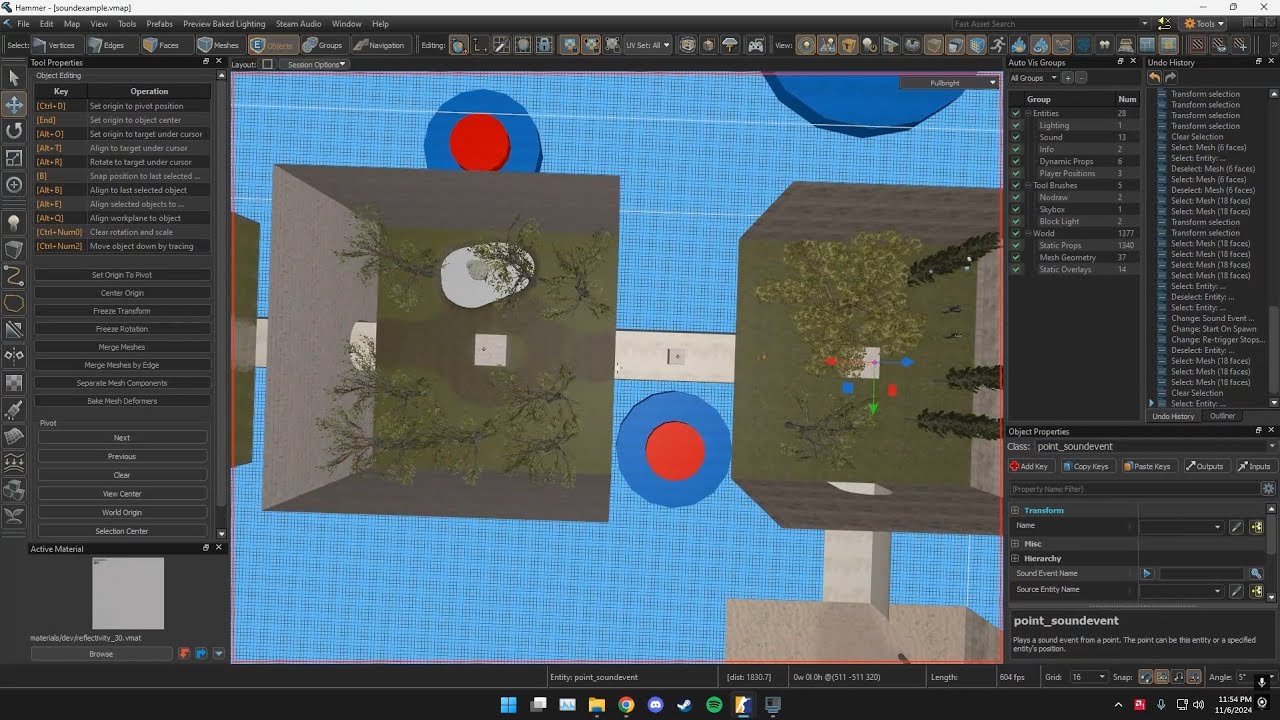
Task: Toggle the Layout checkbox
Action: click(x=267, y=64)
